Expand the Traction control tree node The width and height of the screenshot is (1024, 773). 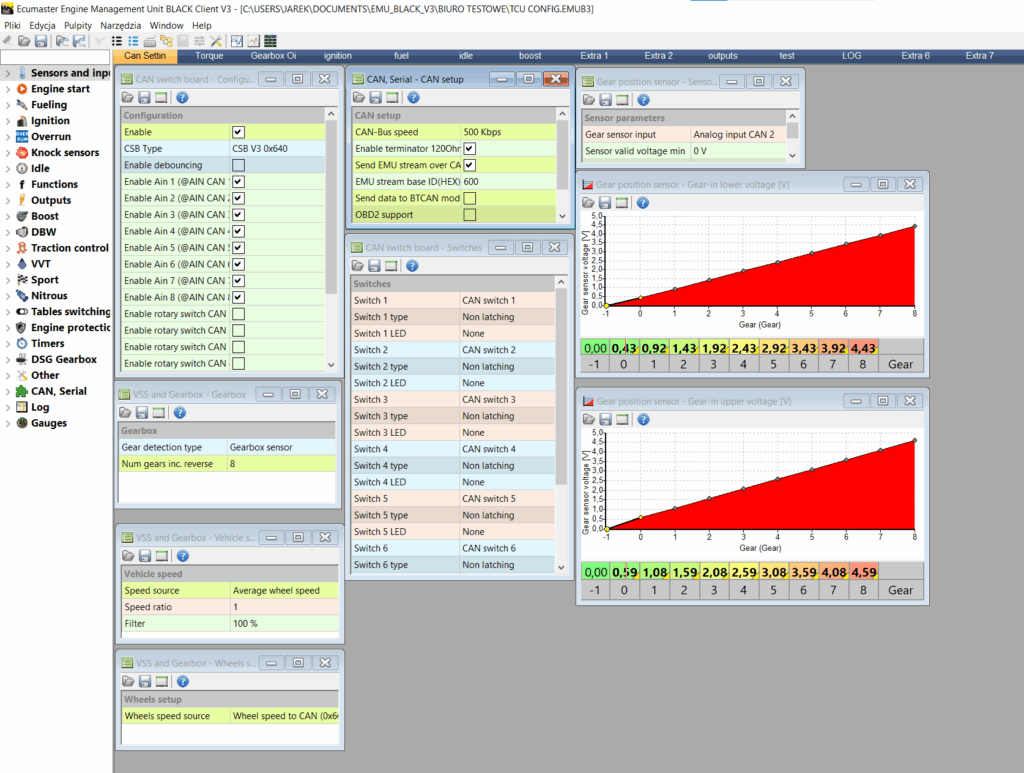8,248
